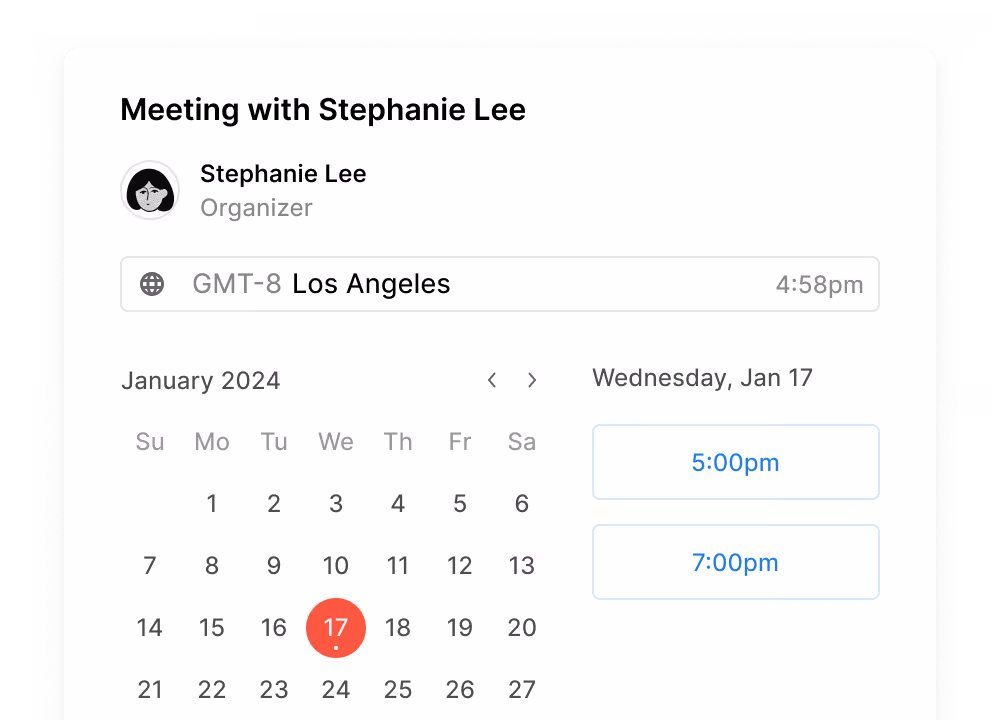Book the 7:00pm time slot
The width and height of the screenshot is (1000, 720).
(x=735, y=562)
